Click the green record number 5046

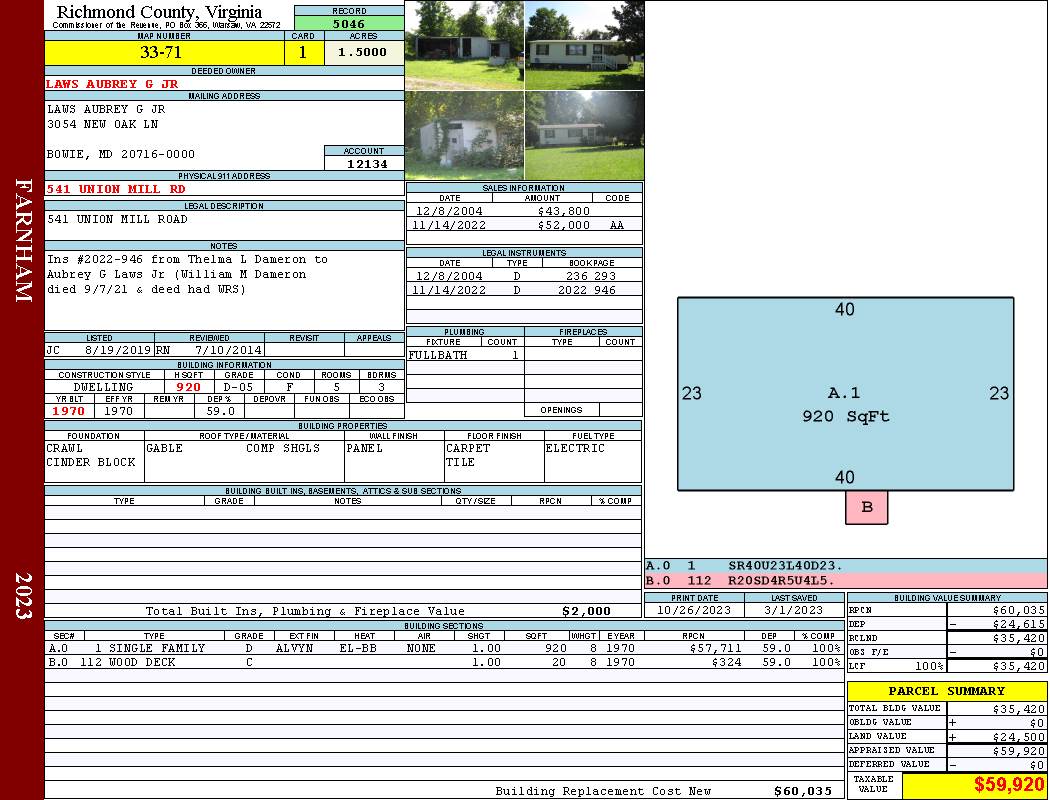pos(349,23)
